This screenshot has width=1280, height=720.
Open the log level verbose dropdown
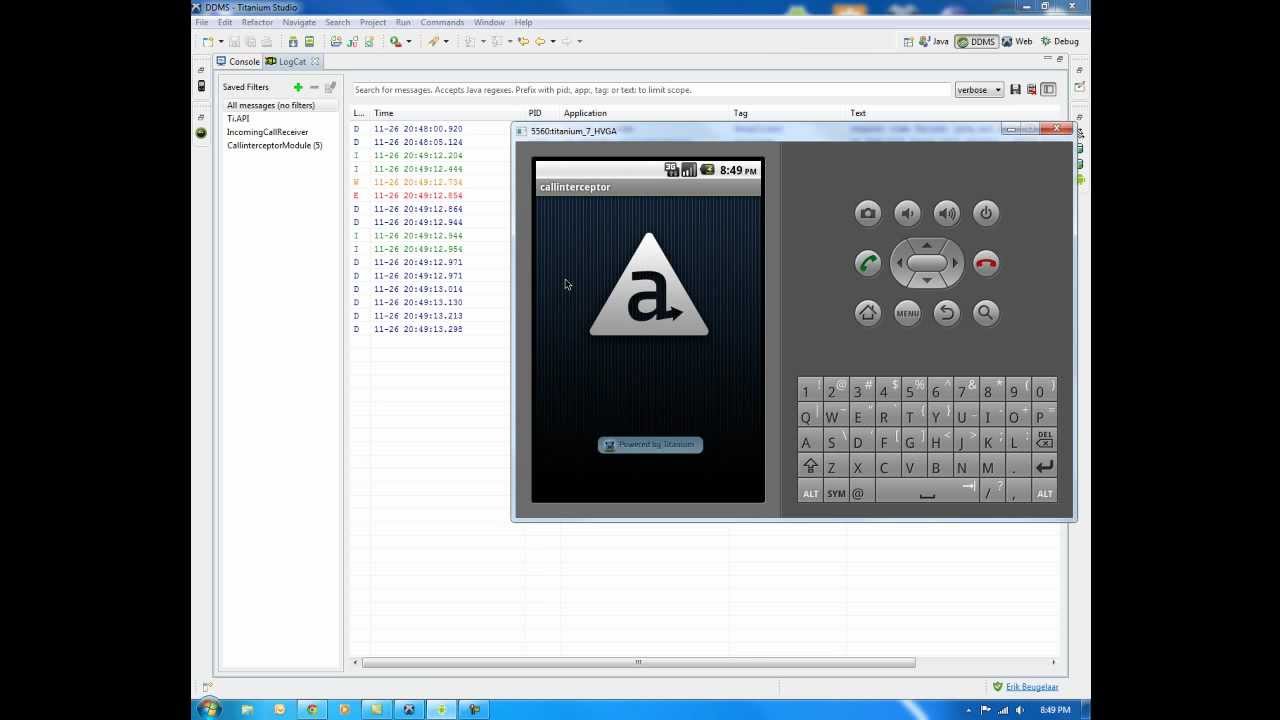click(x=979, y=90)
